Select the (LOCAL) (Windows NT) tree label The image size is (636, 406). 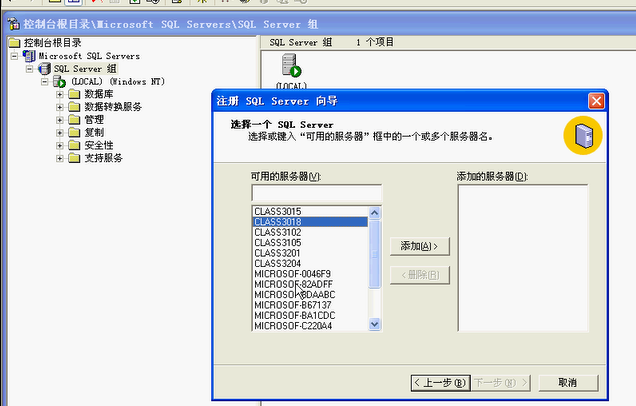click(x=118, y=82)
